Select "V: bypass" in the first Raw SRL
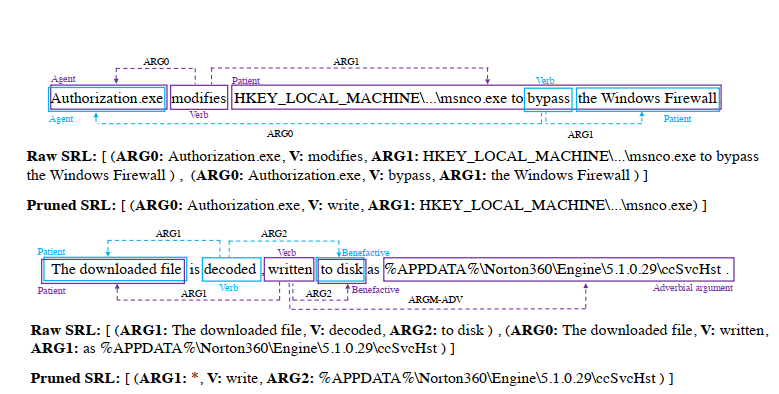 [x=400, y=175]
